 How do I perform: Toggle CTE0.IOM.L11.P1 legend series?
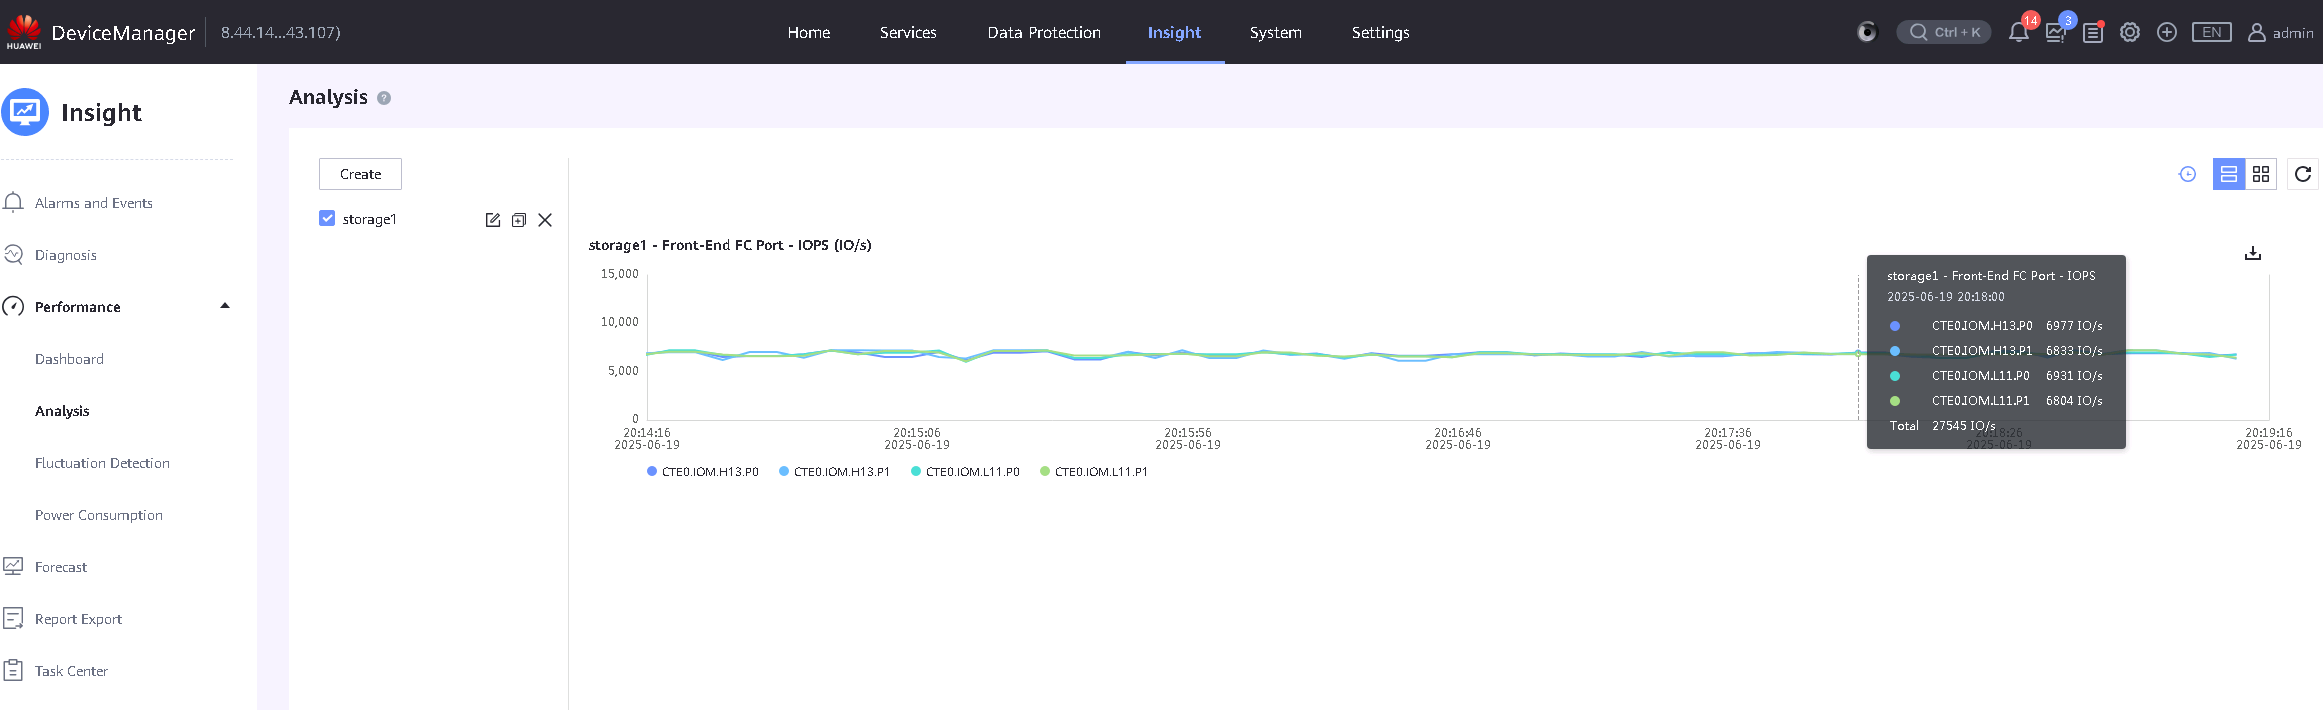(1095, 472)
